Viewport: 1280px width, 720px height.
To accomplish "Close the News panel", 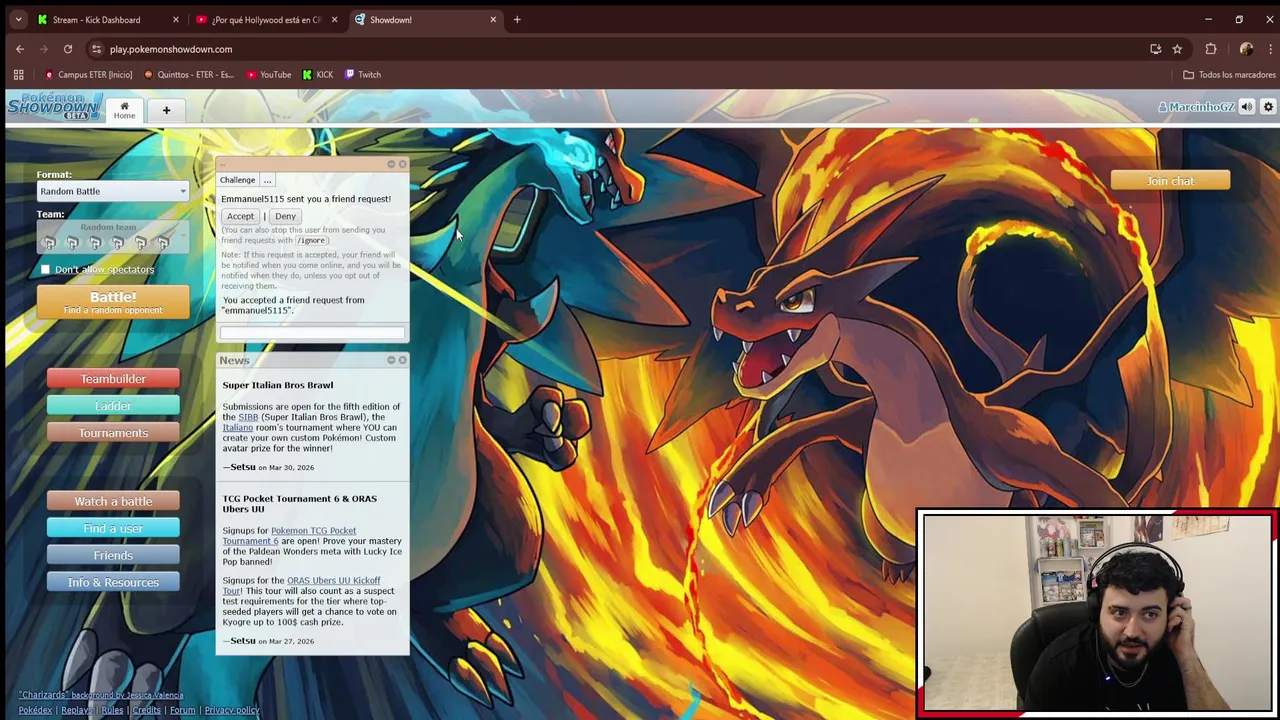I will point(402,360).
